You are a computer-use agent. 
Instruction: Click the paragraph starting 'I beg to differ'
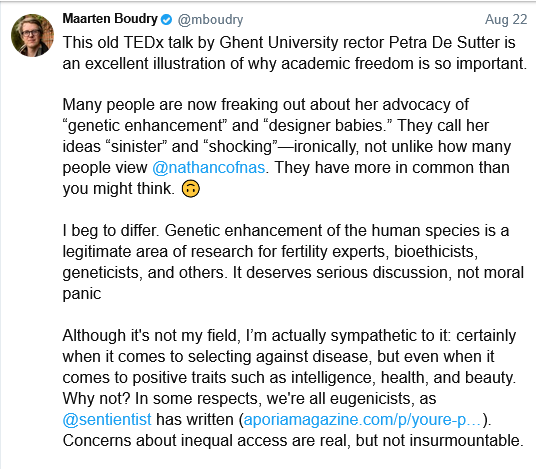[x=293, y=262]
